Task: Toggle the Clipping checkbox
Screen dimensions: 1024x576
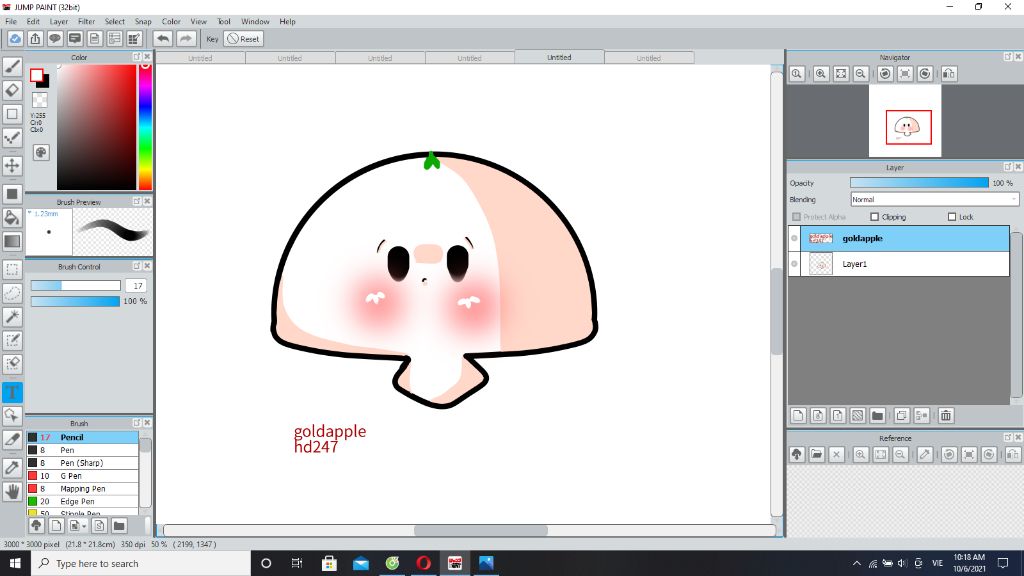Action: pos(874,217)
